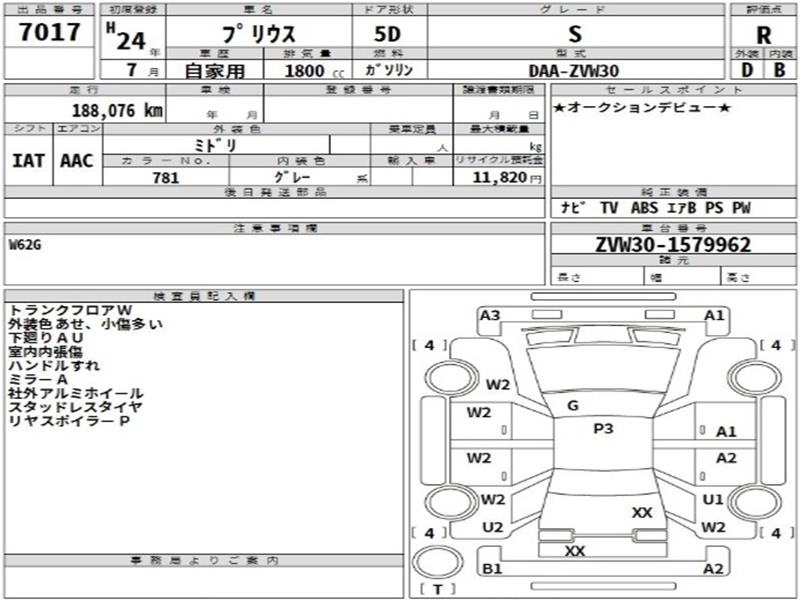Select the caution note W62G
This screenshot has height=600, width=800.
coord(25,245)
